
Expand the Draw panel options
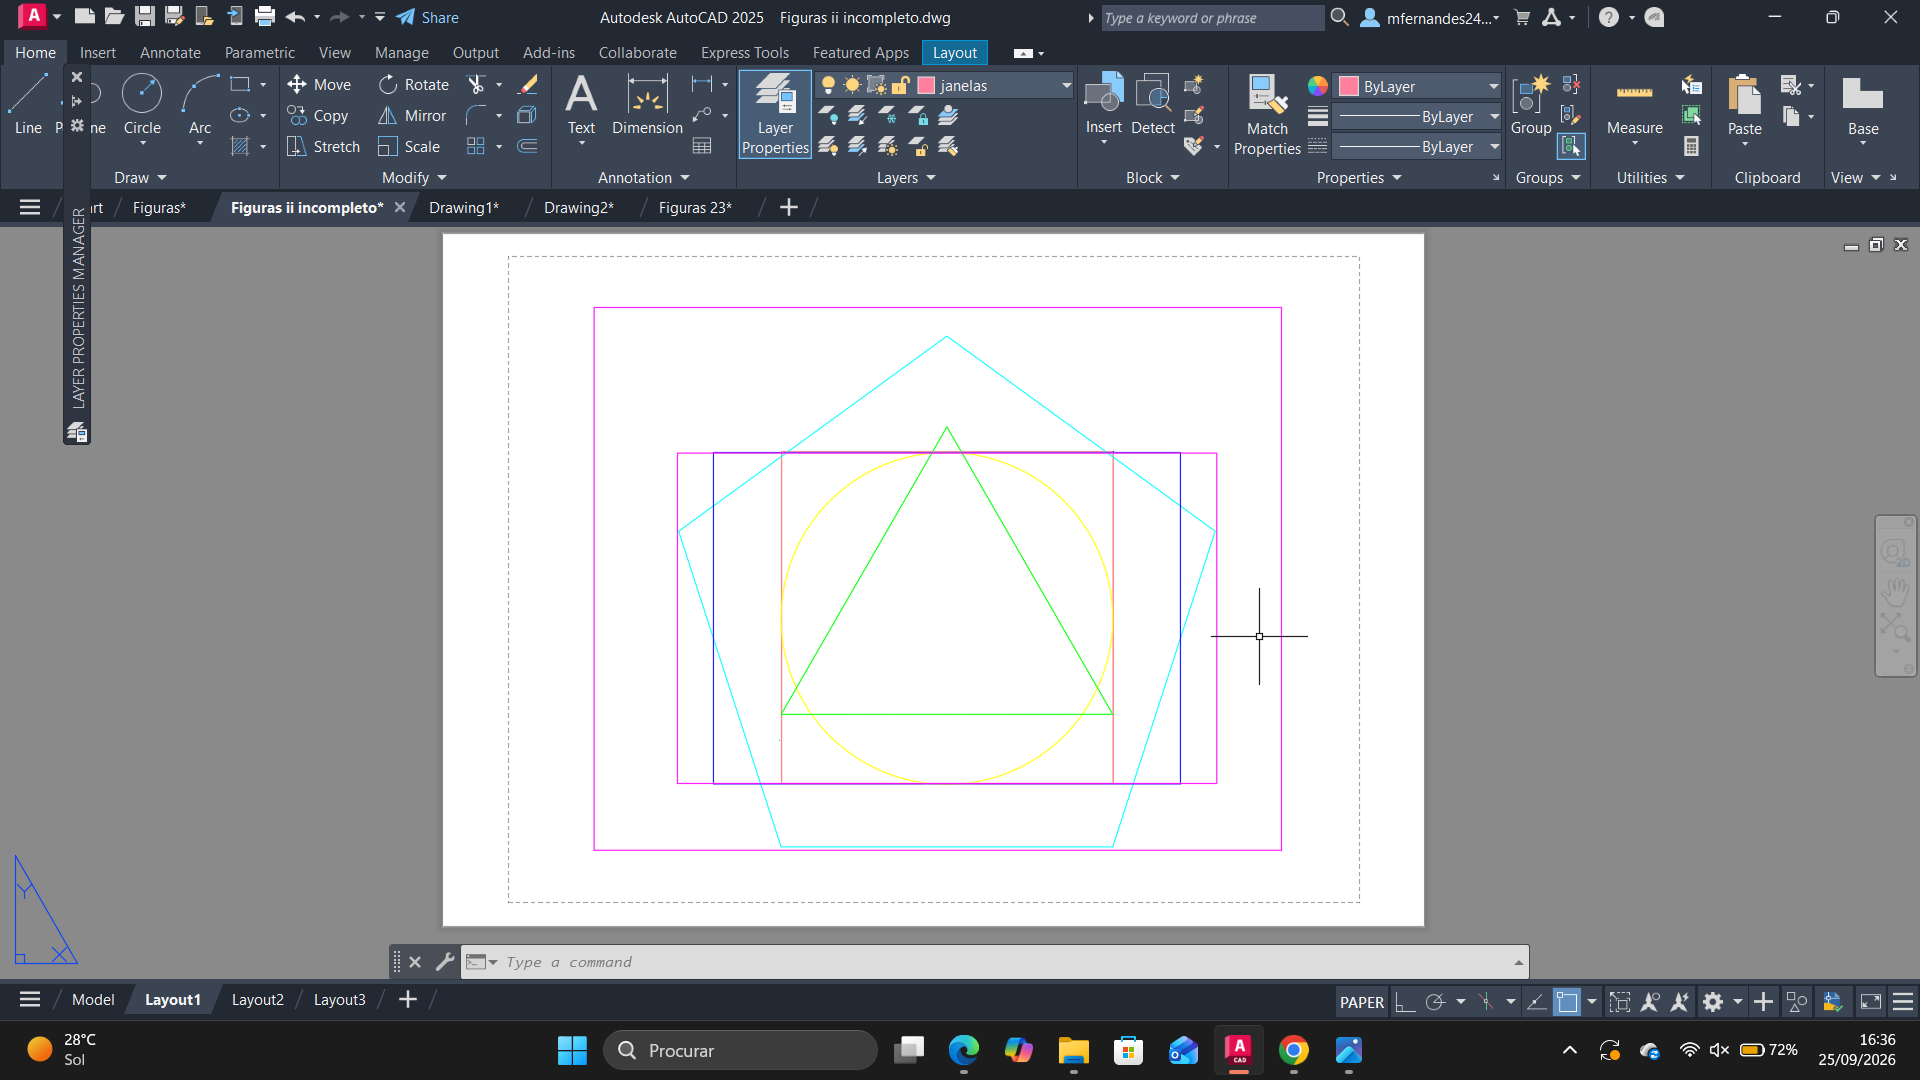[x=140, y=178]
